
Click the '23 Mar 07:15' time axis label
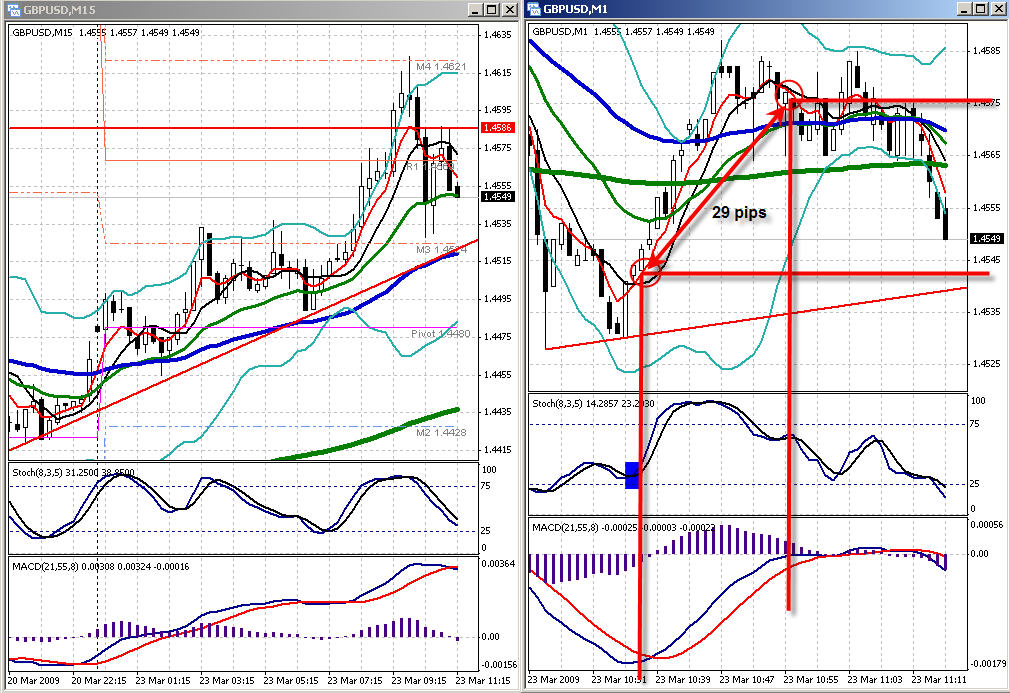click(355, 680)
